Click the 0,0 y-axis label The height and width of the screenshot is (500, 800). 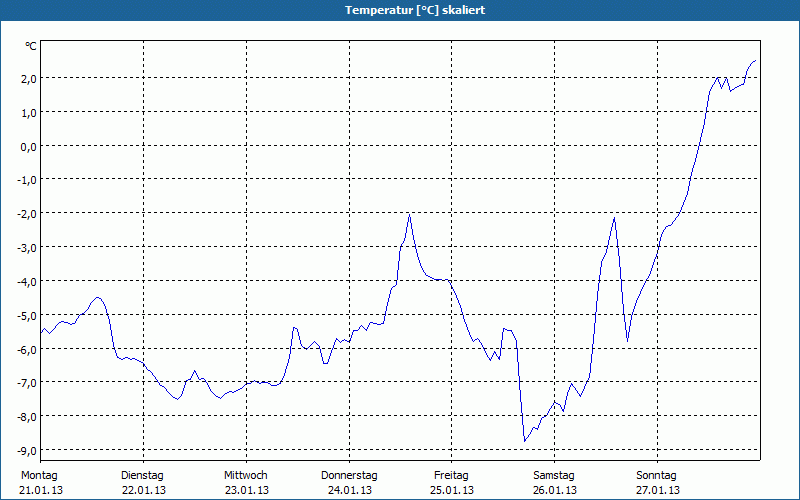[x=29, y=146]
